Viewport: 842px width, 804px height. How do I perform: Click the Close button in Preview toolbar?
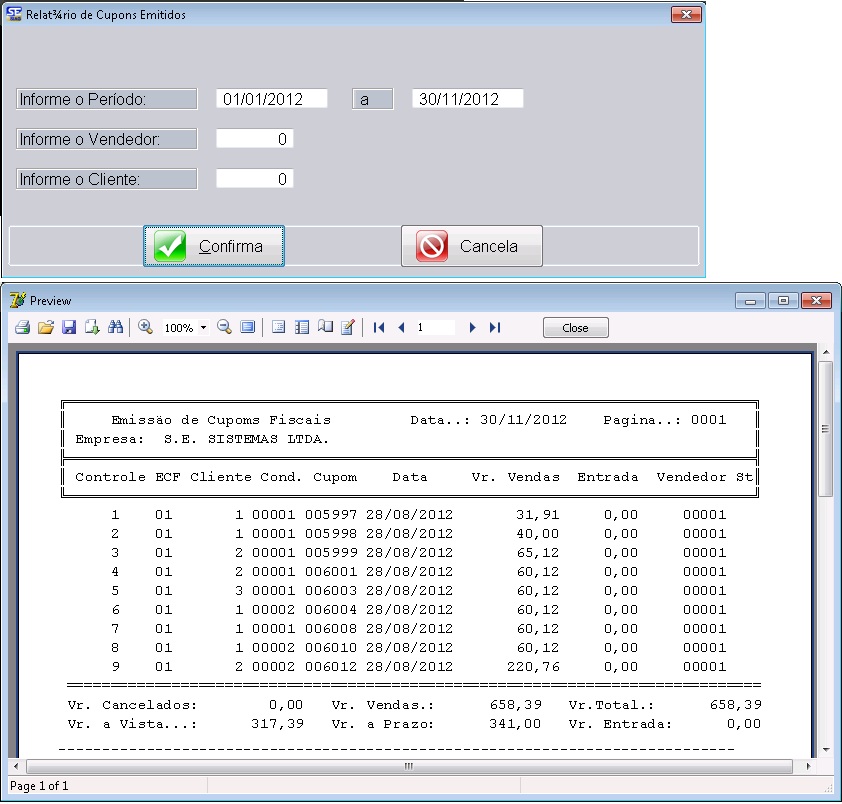tap(575, 328)
